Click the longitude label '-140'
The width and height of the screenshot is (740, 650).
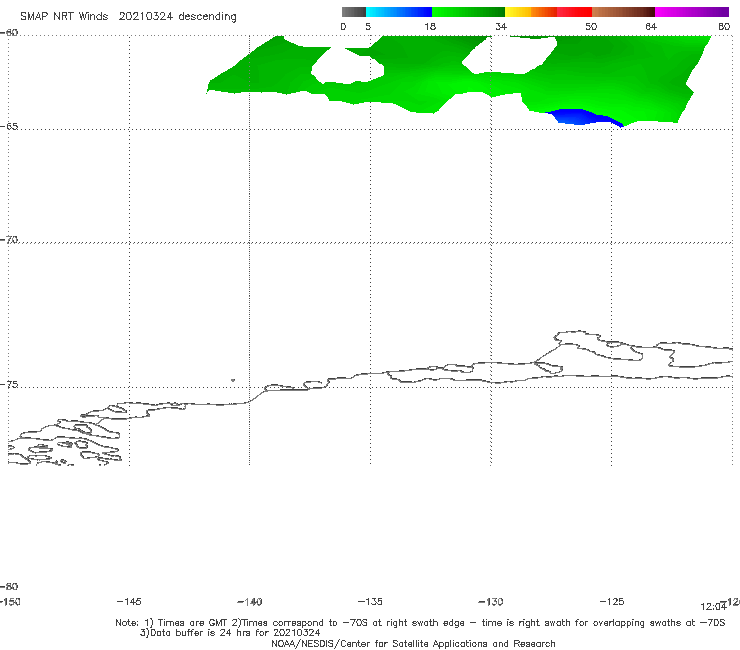249,602
